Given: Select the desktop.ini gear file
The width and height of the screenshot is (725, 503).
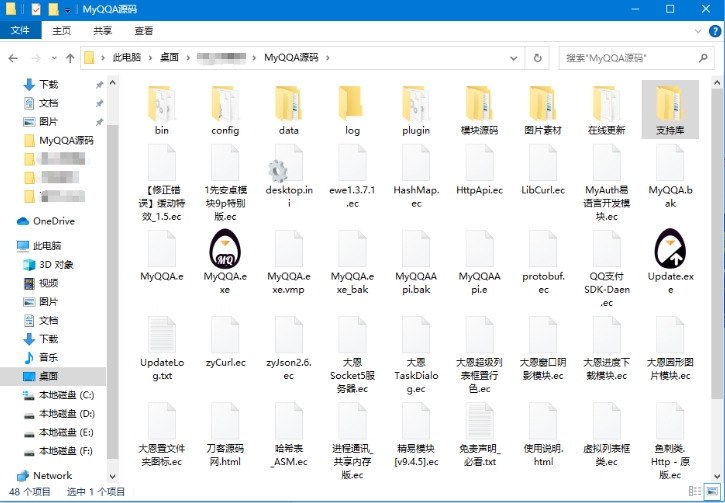Looking at the screenshot, I should tap(289, 176).
